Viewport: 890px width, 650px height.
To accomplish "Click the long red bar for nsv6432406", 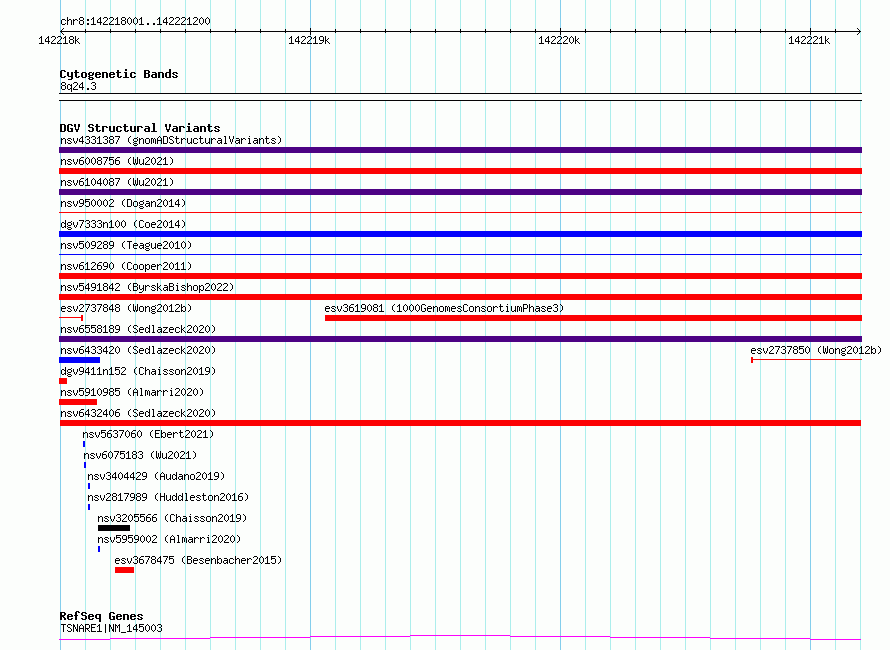I will 460,423.
